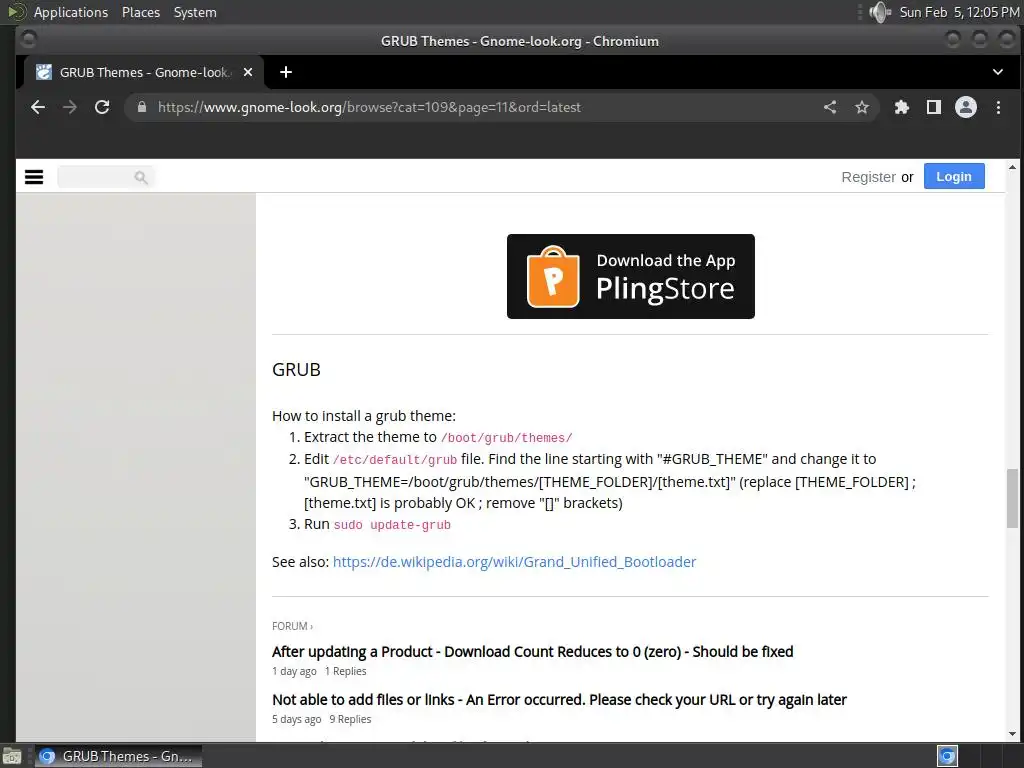This screenshot has width=1024, height=768.
Task: Click the page vertical scrollbar thumb
Action: pyautogui.click(x=1012, y=498)
